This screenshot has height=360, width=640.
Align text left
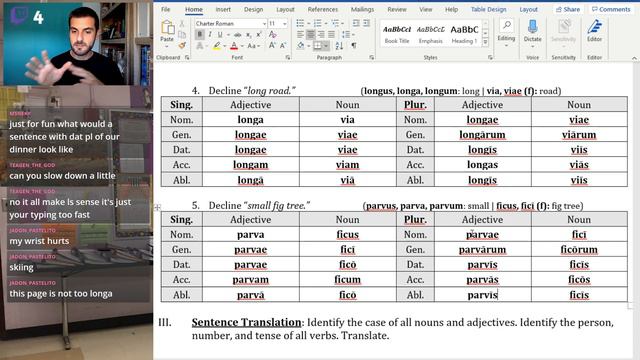point(300,35)
